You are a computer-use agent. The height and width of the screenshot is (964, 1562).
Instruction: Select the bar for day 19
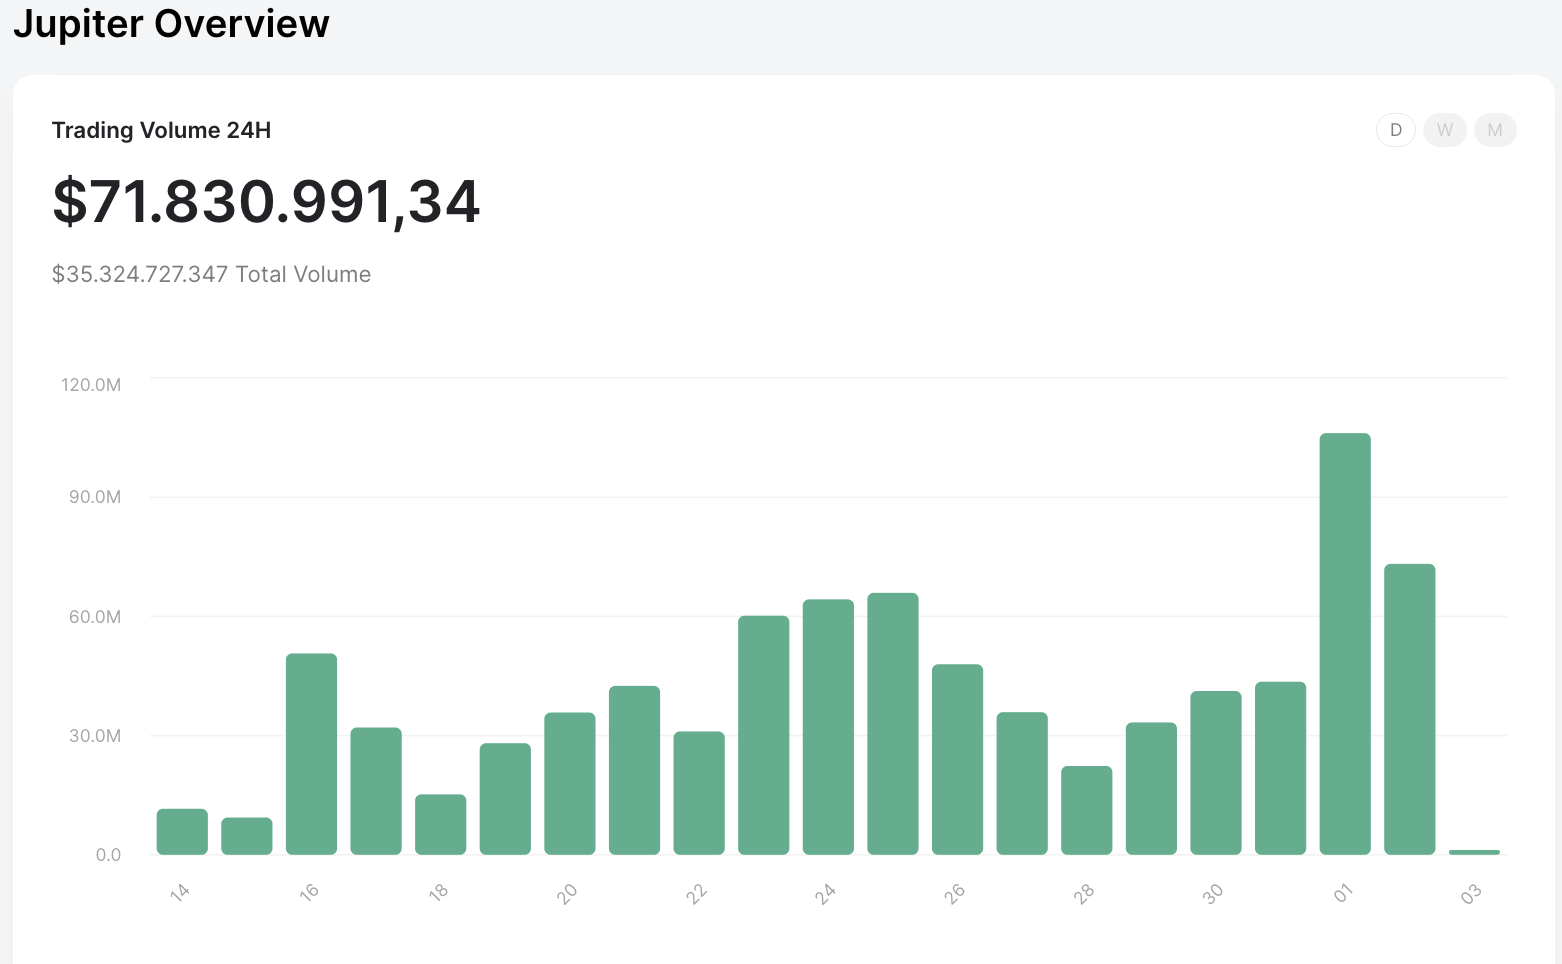[505, 799]
